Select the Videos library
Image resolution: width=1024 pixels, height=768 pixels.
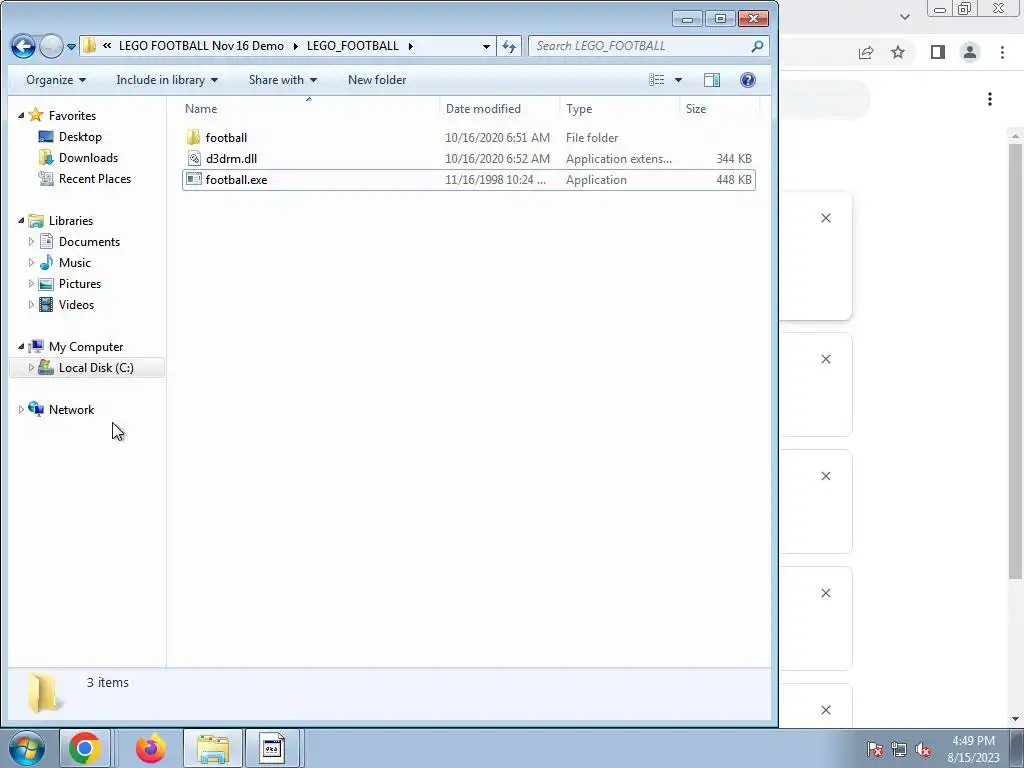[x=76, y=304]
